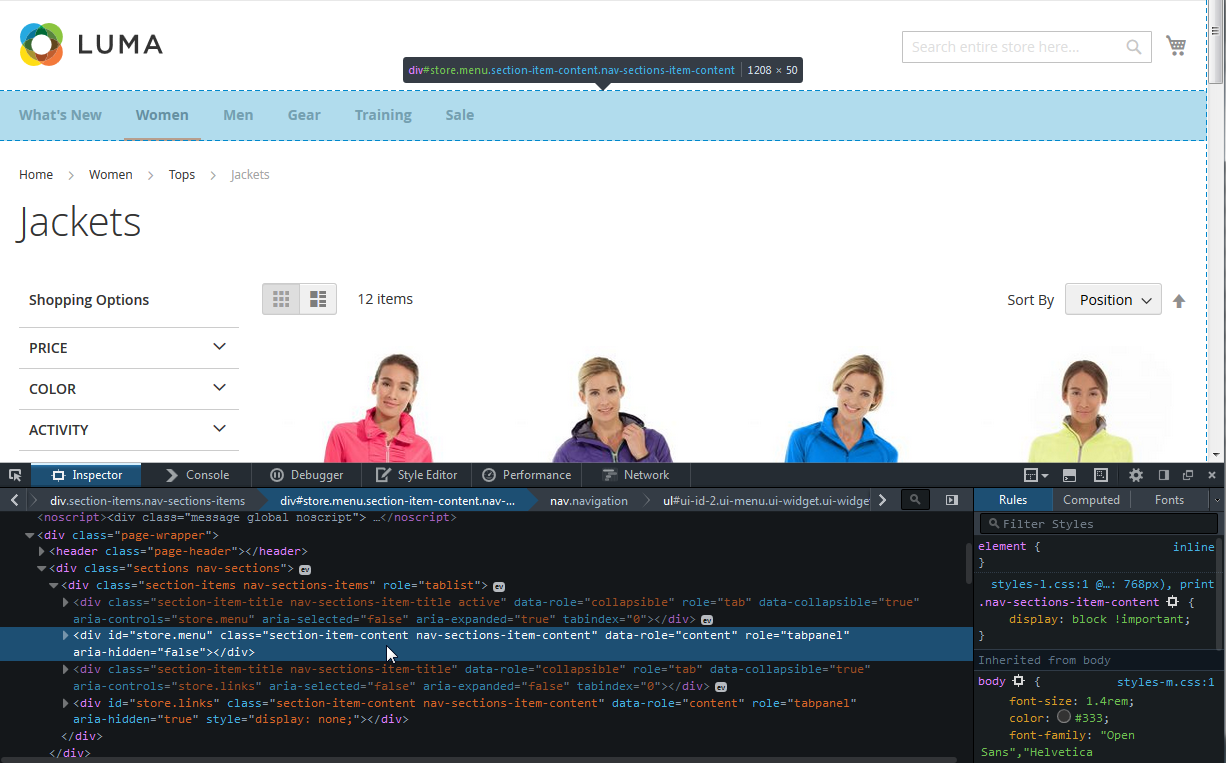
Task: Expand the PRICE filter
Action: pos(129,347)
